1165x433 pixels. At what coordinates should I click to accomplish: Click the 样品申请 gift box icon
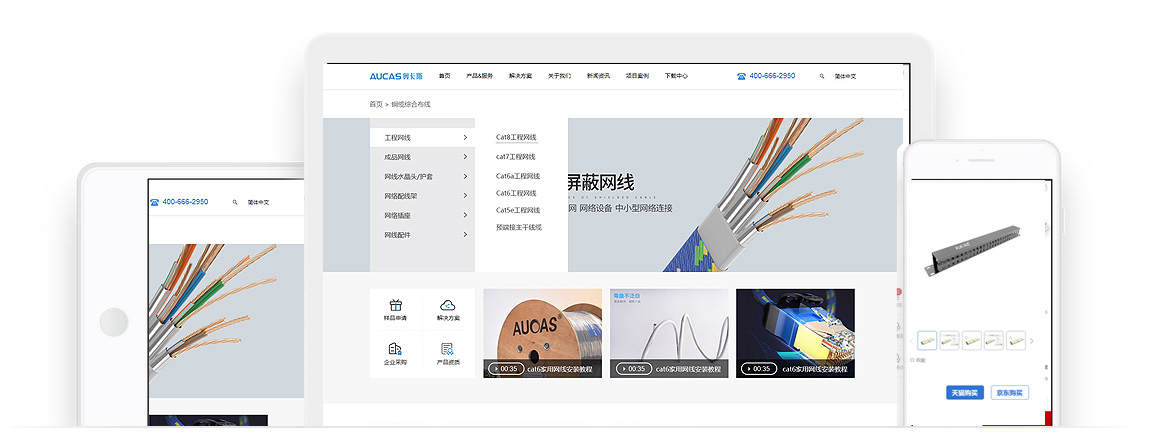click(395, 305)
